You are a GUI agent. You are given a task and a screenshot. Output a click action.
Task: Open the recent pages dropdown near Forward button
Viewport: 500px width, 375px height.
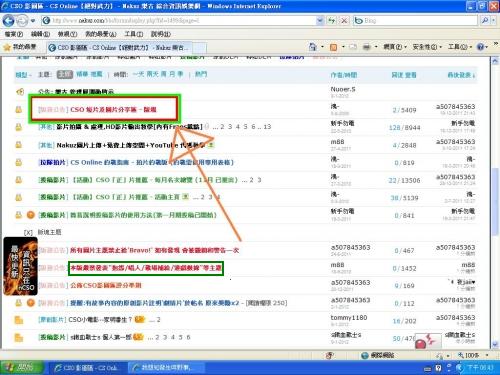(33, 21)
